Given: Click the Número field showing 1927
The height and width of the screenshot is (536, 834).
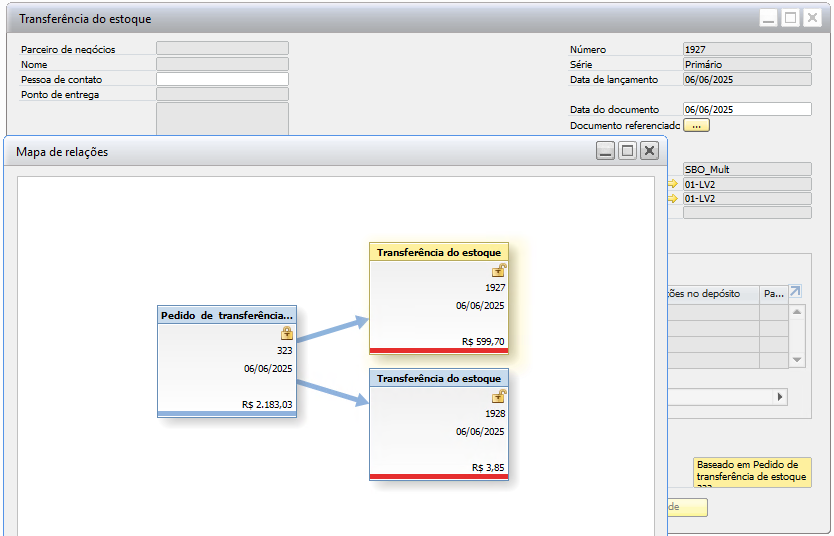Looking at the screenshot, I should click(747, 49).
